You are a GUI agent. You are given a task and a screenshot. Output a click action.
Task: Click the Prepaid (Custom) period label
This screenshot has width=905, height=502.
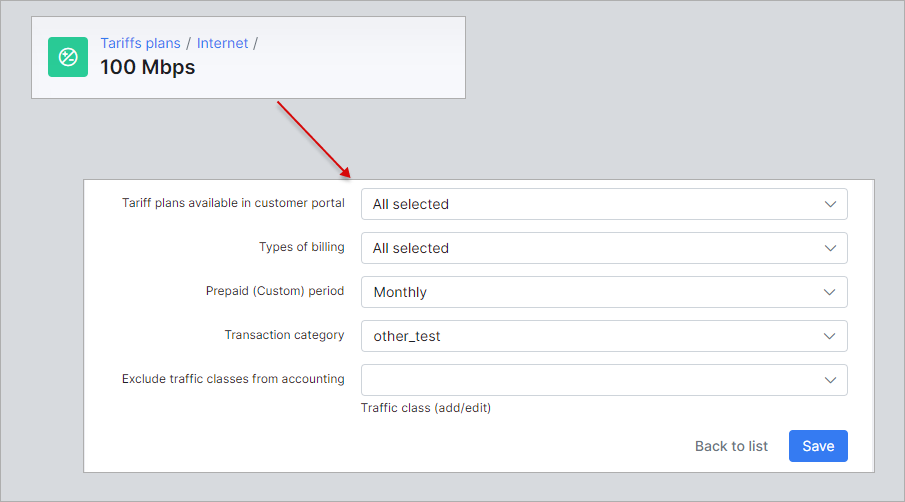tap(275, 291)
